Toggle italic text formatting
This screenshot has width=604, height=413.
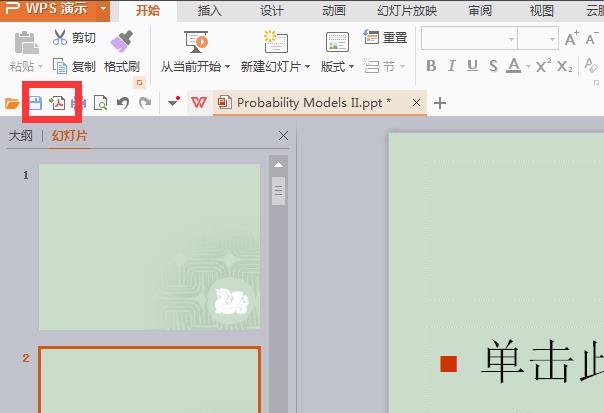(x=452, y=66)
